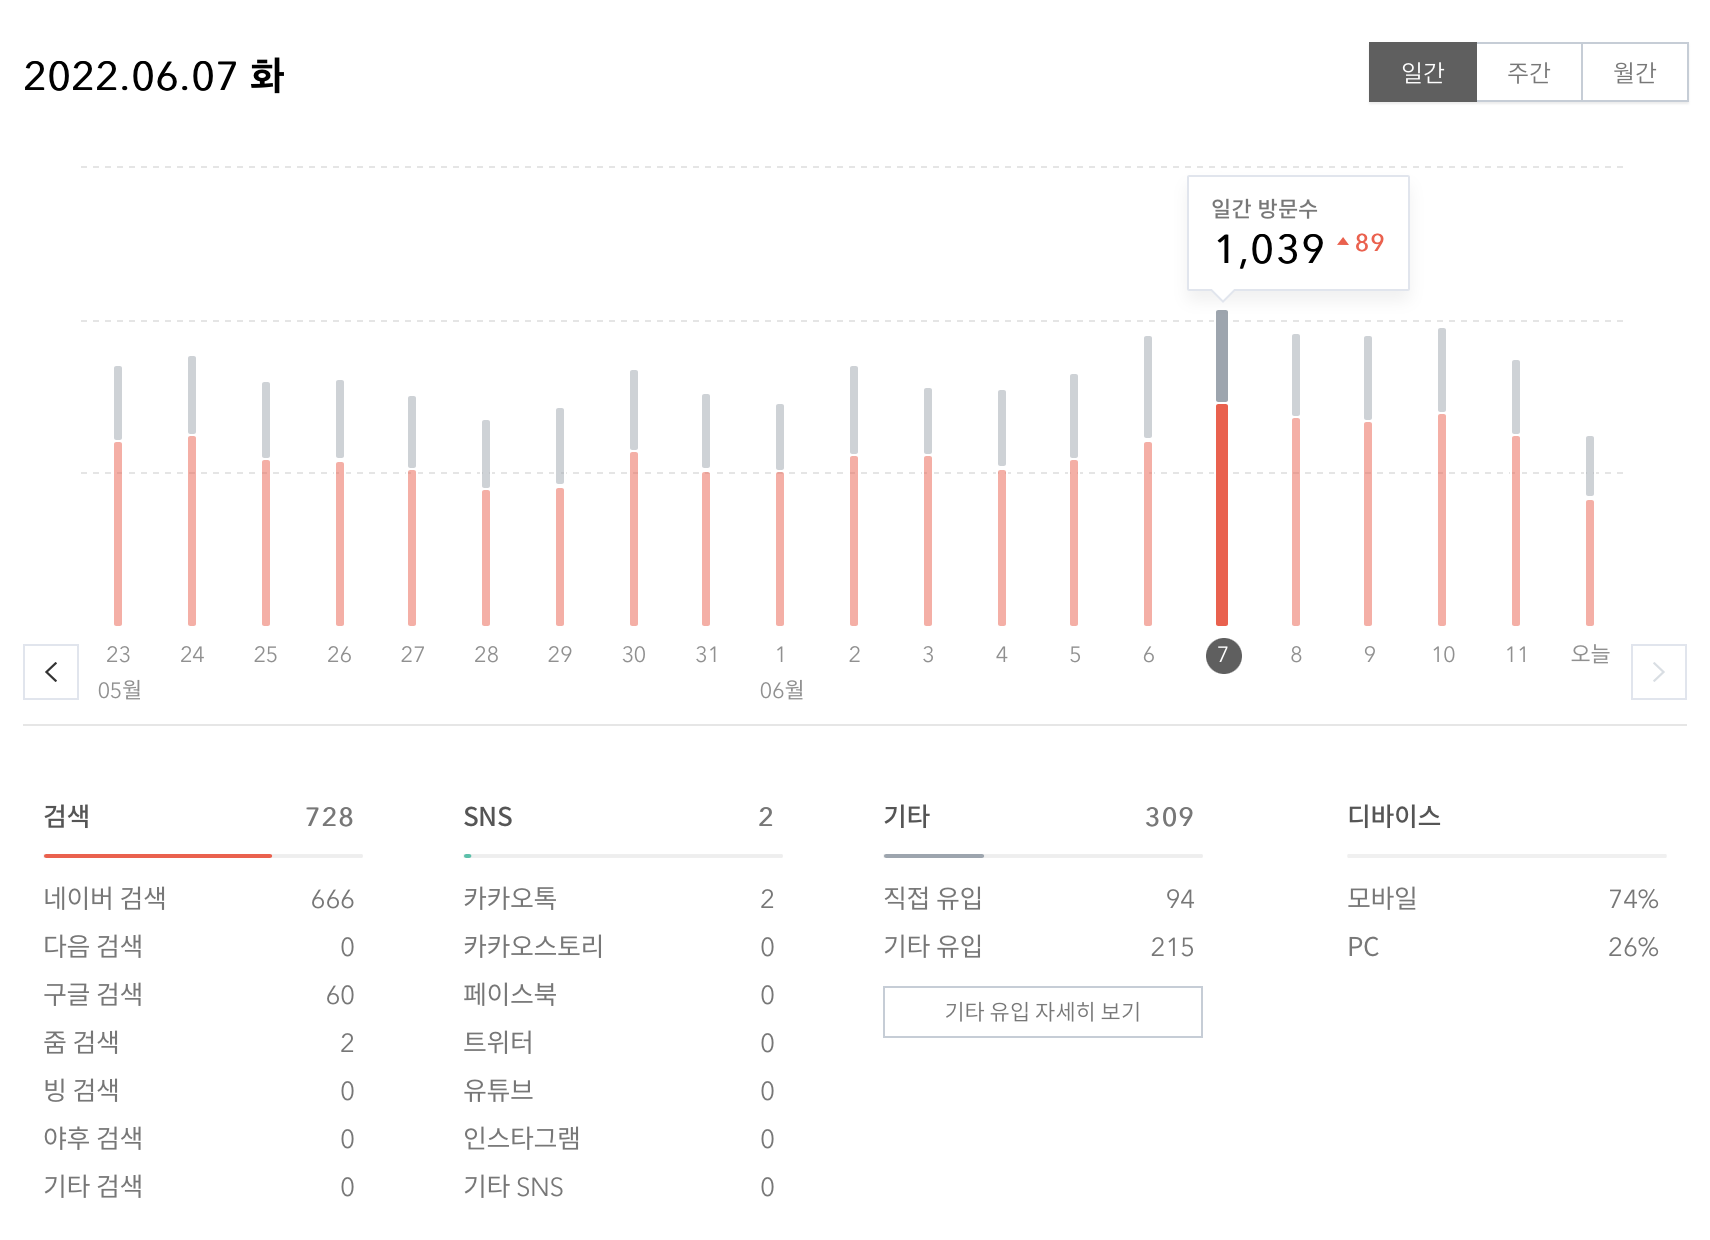Expand 기타 유입 자세히 보기 details
Viewport: 1710px width, 1240px height.
coord(1043,1011)
